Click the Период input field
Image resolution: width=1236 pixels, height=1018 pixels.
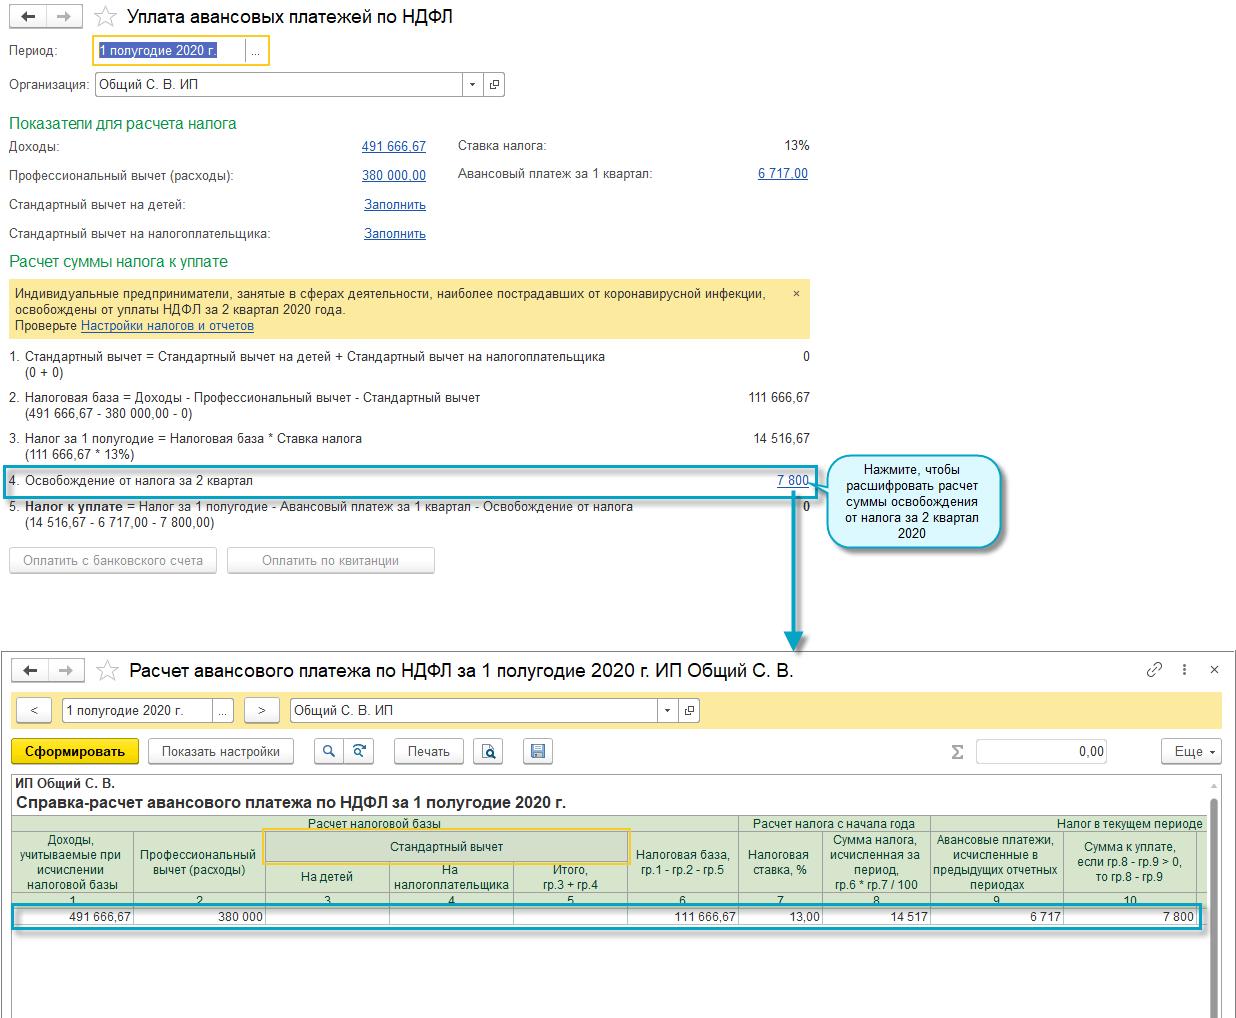(x=170, y=50)
